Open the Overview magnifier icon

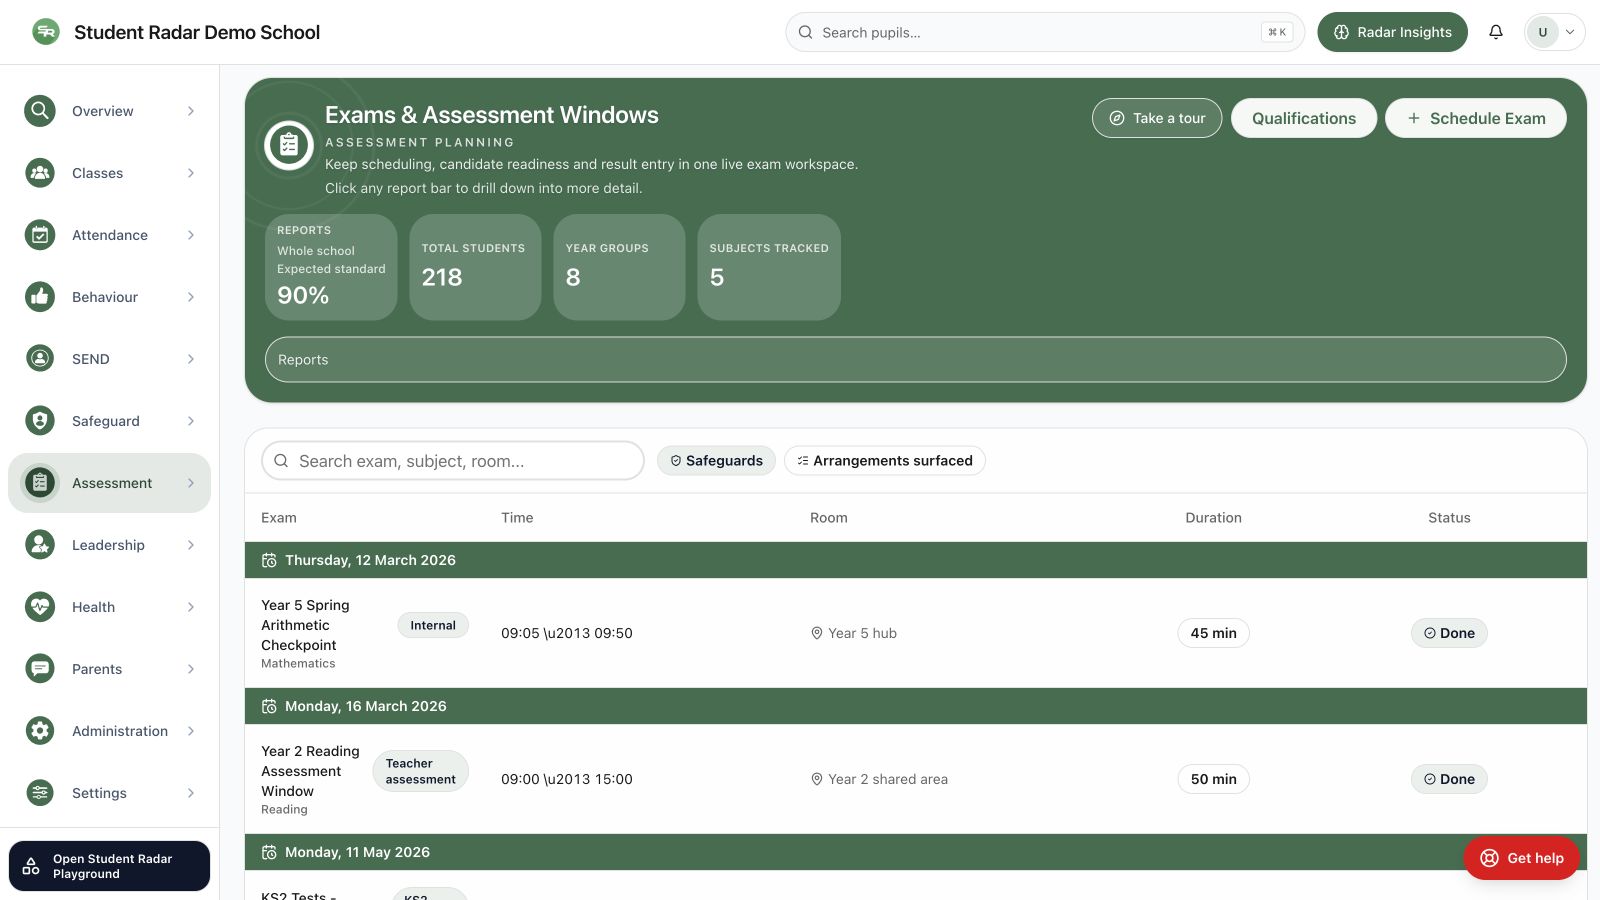pyautogui.click(x=40, y=111)
